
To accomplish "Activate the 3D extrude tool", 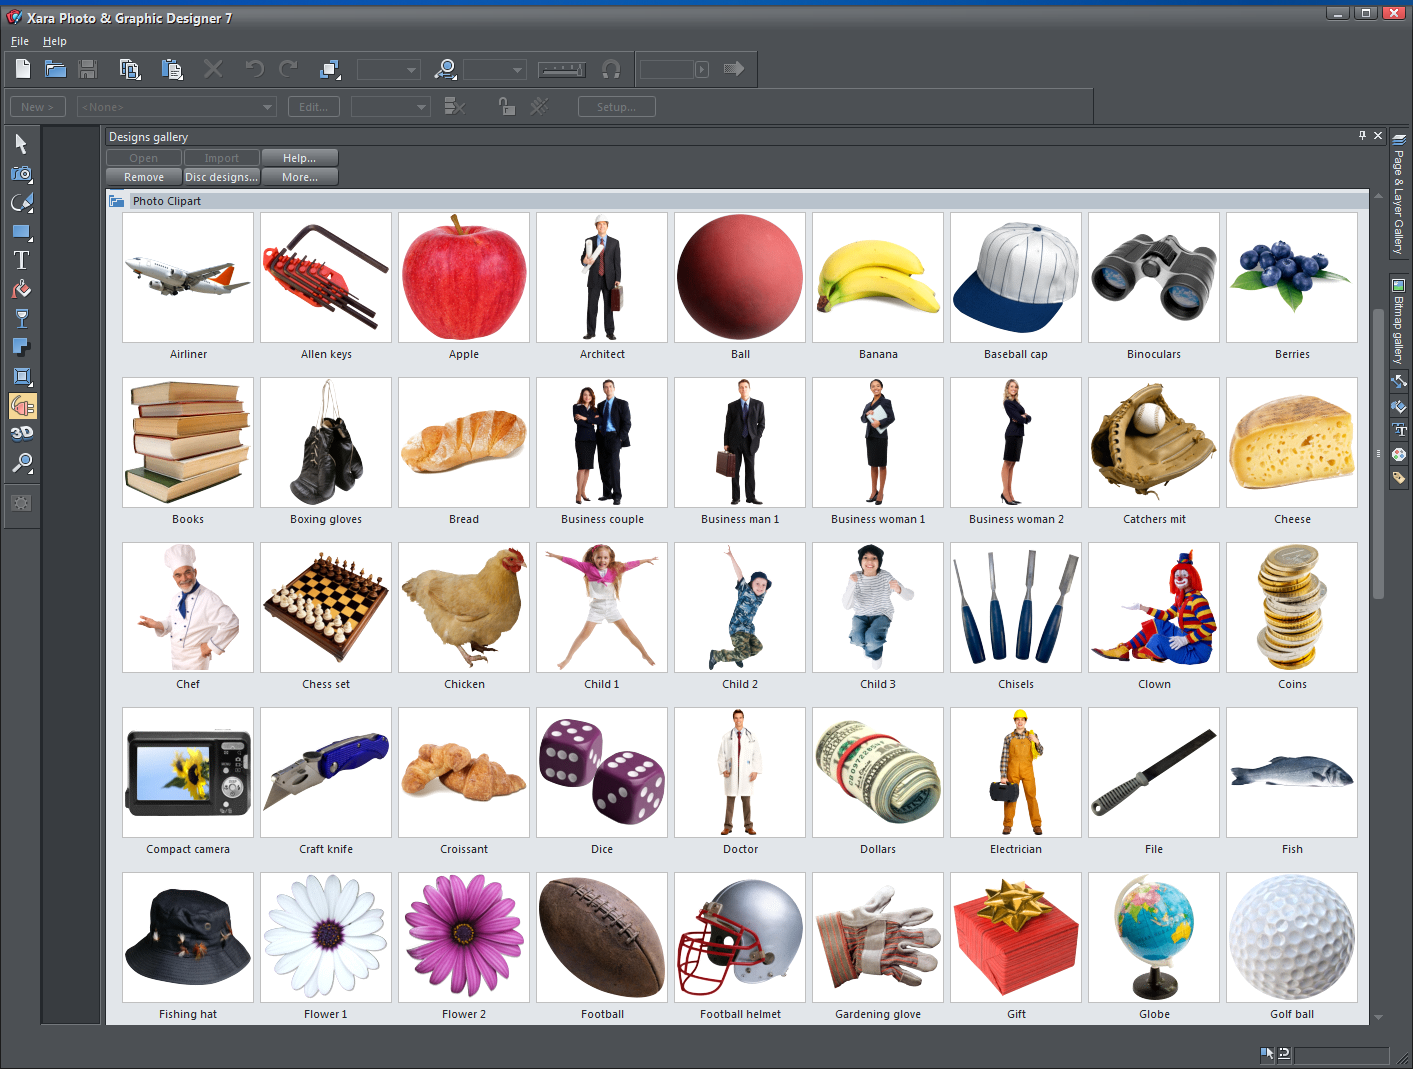I will [21, 434].
